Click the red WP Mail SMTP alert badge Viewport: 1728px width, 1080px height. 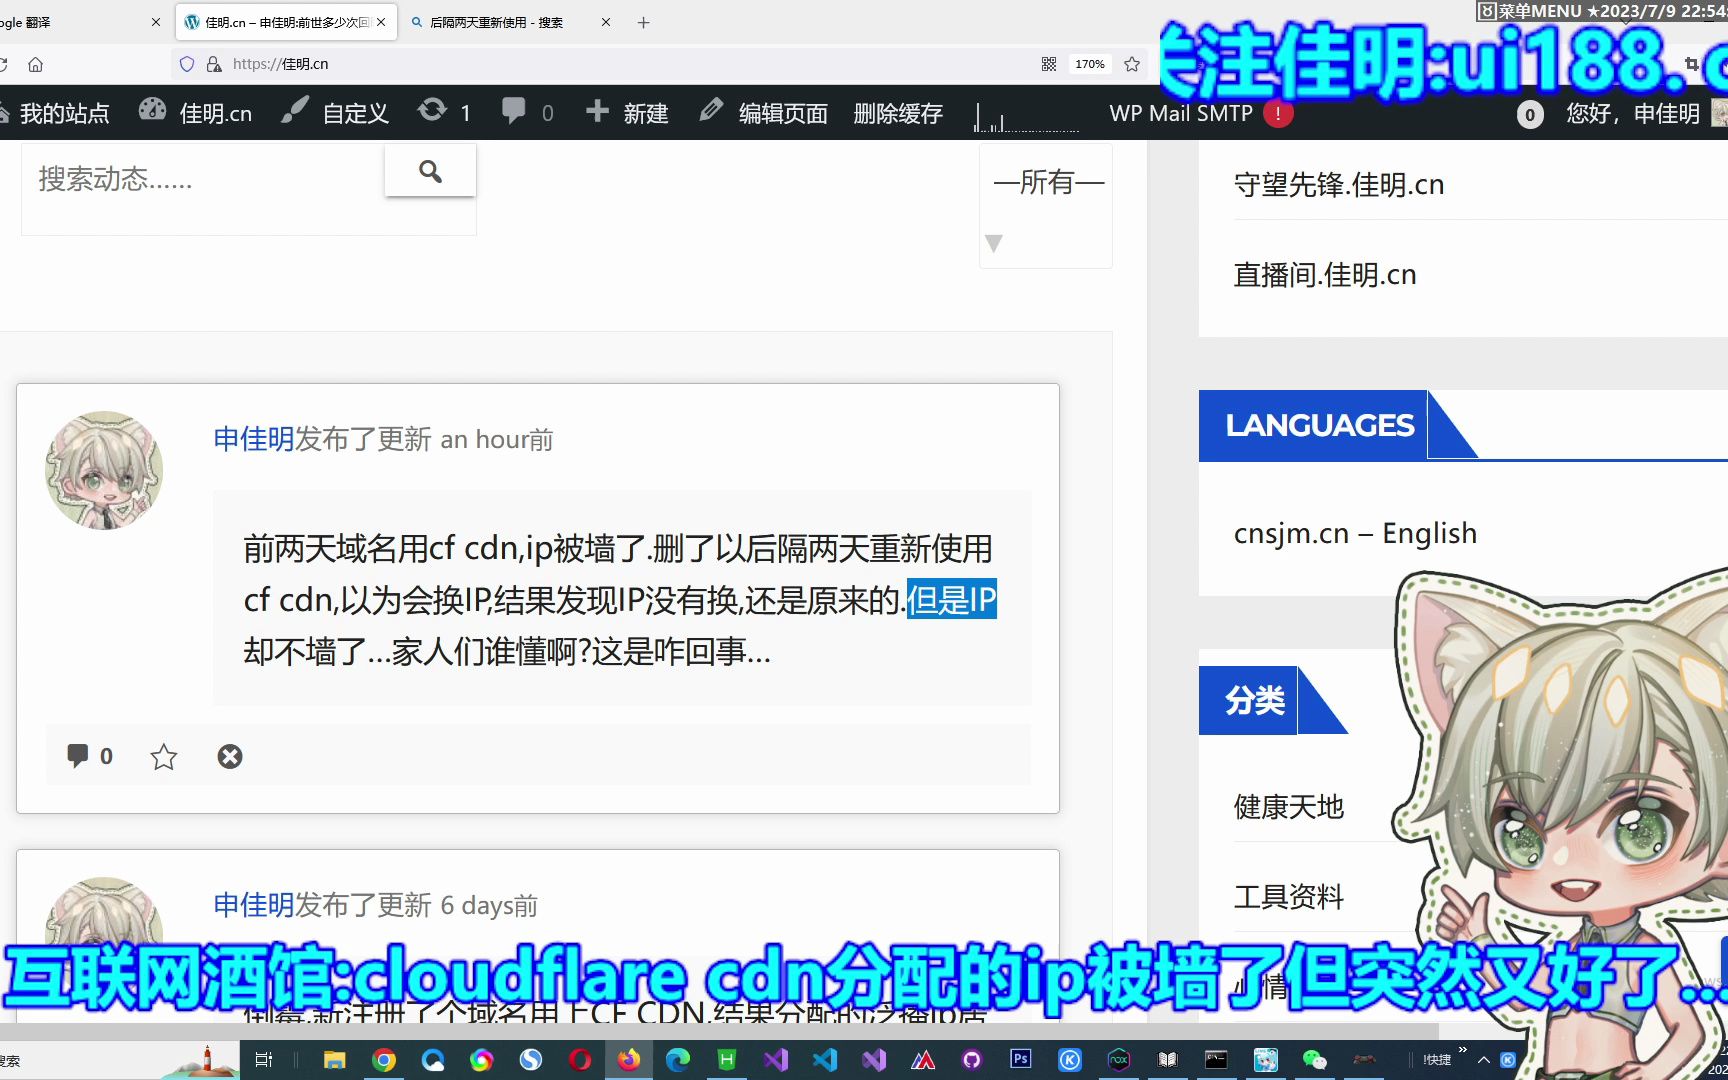tap(1278, 113)
